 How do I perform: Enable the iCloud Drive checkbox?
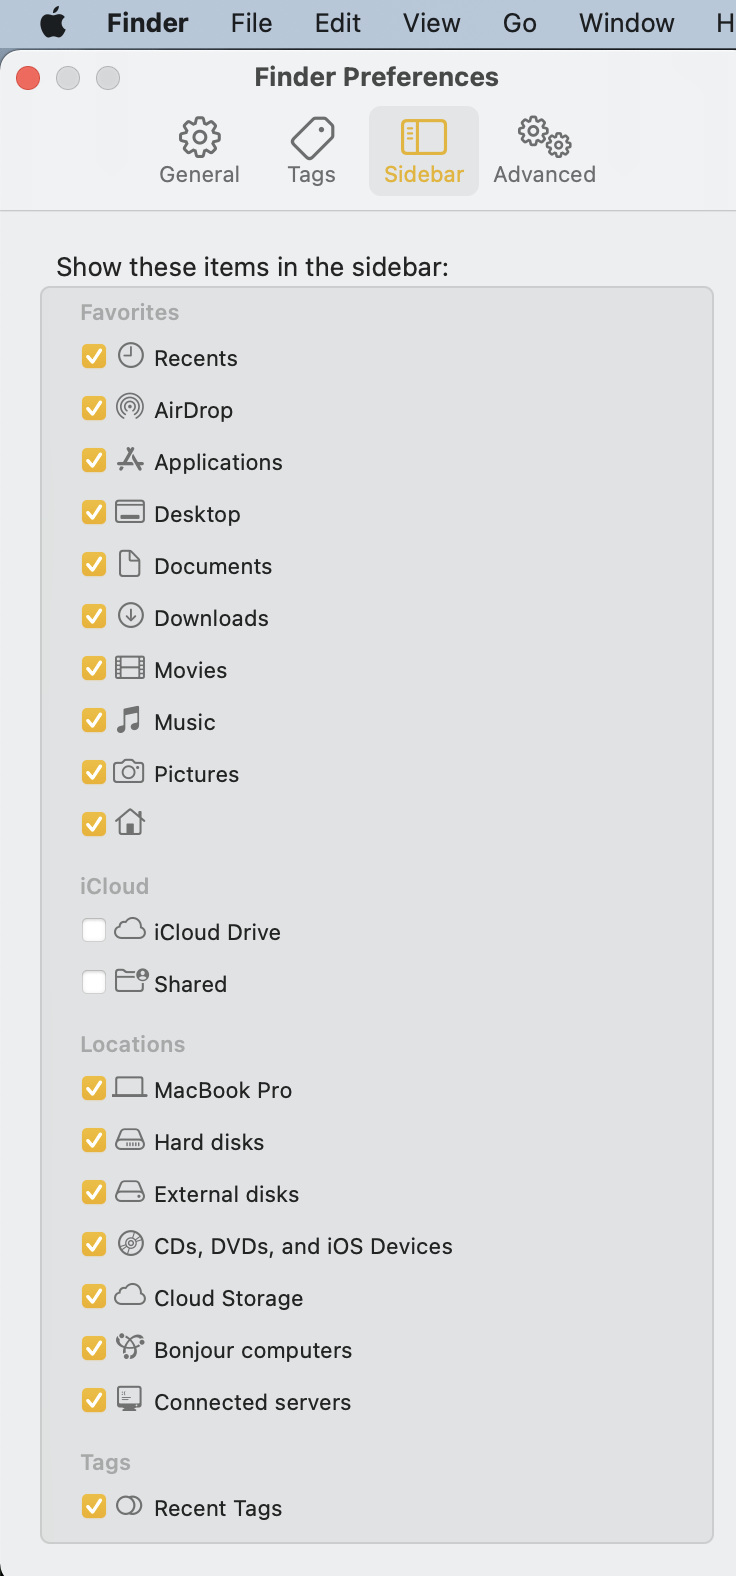[x=94, y=931]
